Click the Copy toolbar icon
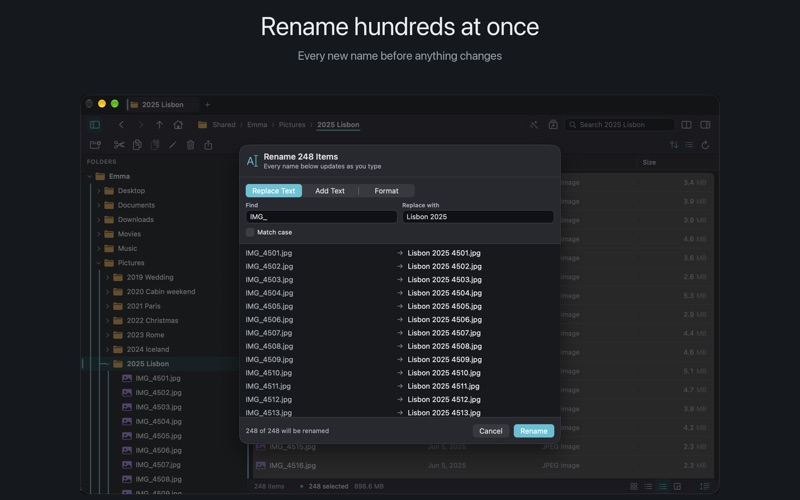Image resolution: width=800 pixels, height=500 pixels. coord(137,145)
